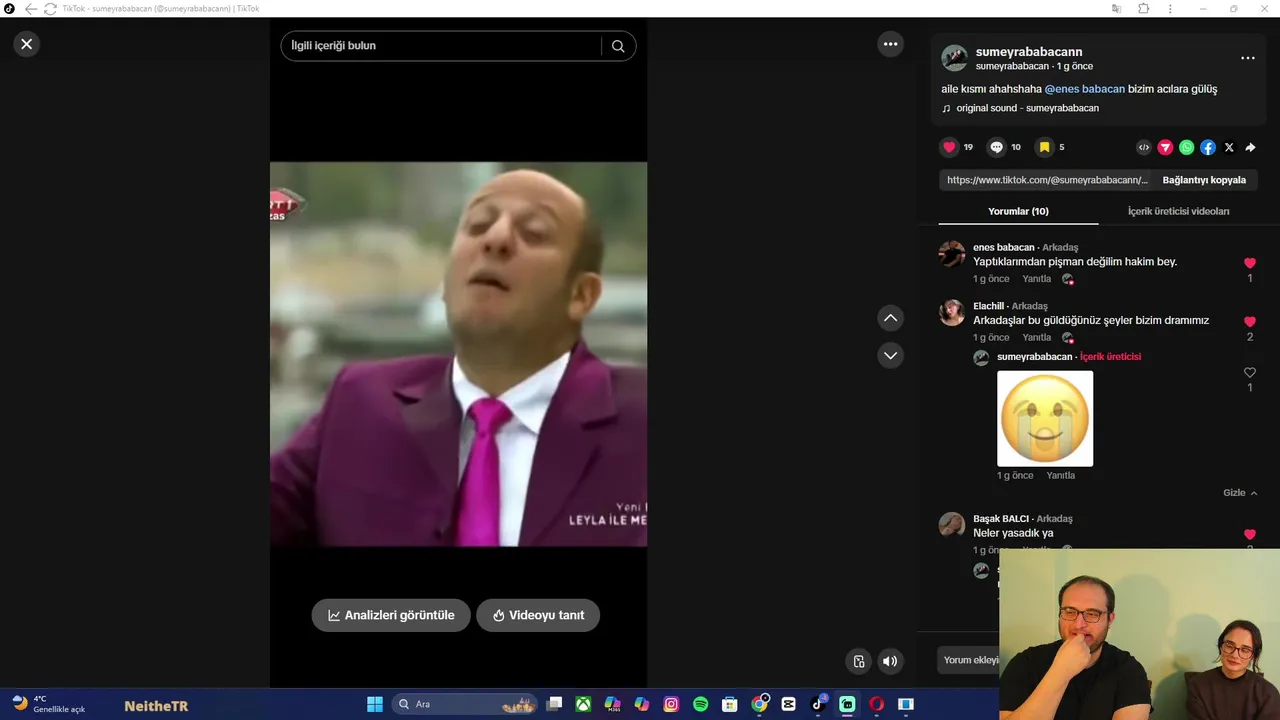Viewport: 1280px width, 720px height.
Task: Click 'Bağlantıyı kopyala' button
Action: tap(1204, 180)
